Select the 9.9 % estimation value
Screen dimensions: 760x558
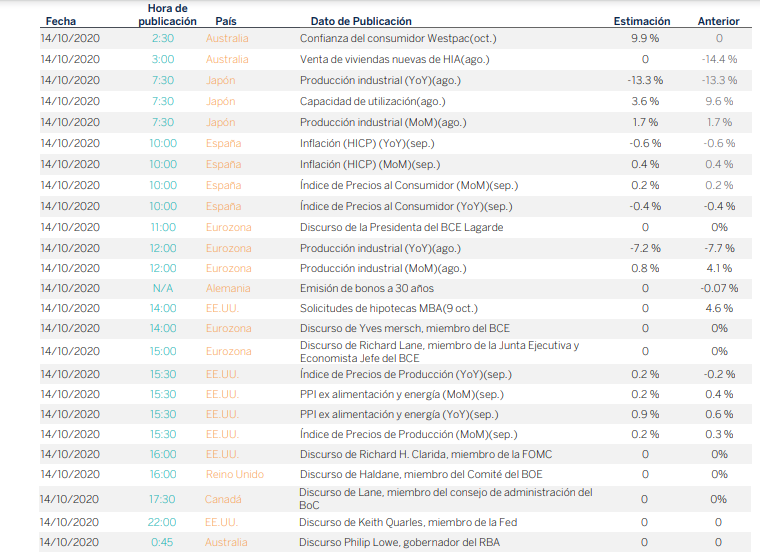click(x=645, y=39)
